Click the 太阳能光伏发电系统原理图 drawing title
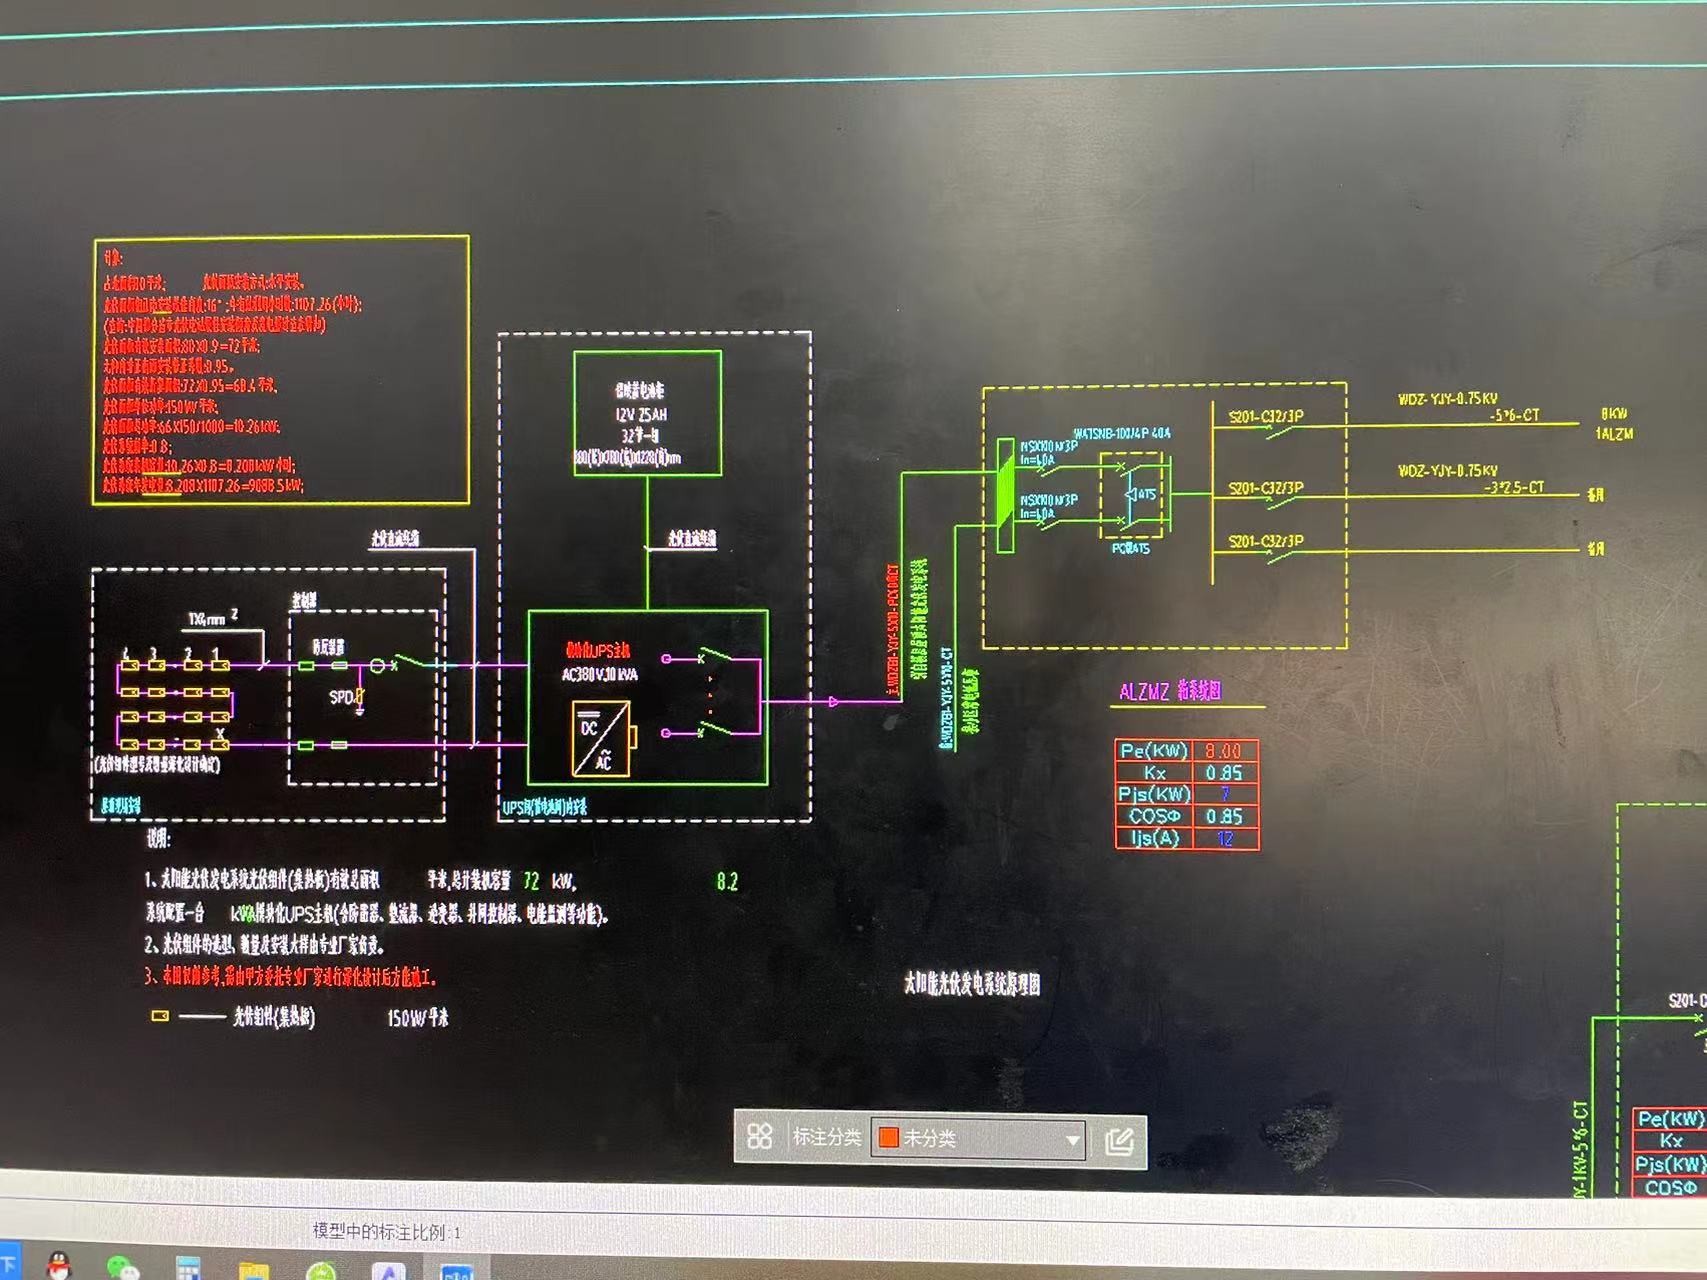1707x1280 pixels. [972, 984]
